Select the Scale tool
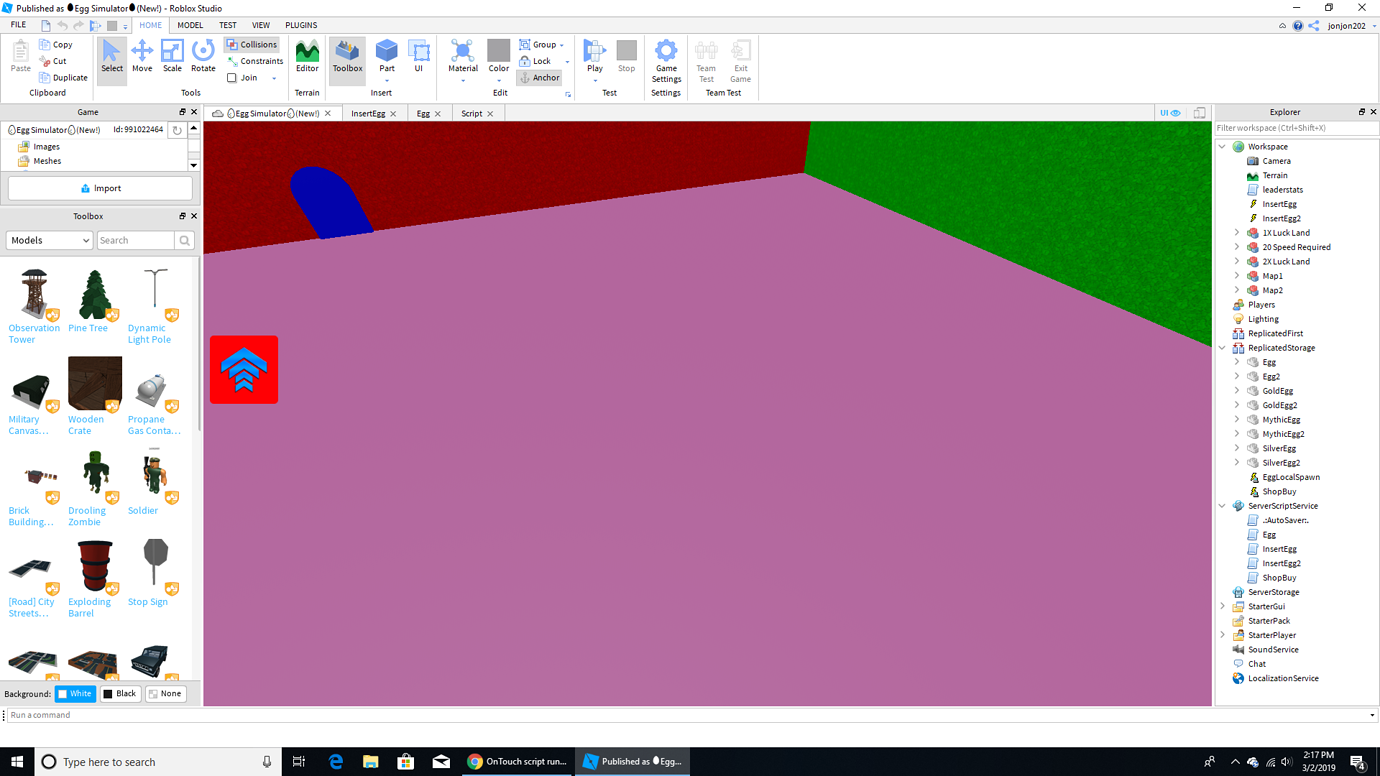This screenshot has width=1380, height=776. tap(172, 58)
